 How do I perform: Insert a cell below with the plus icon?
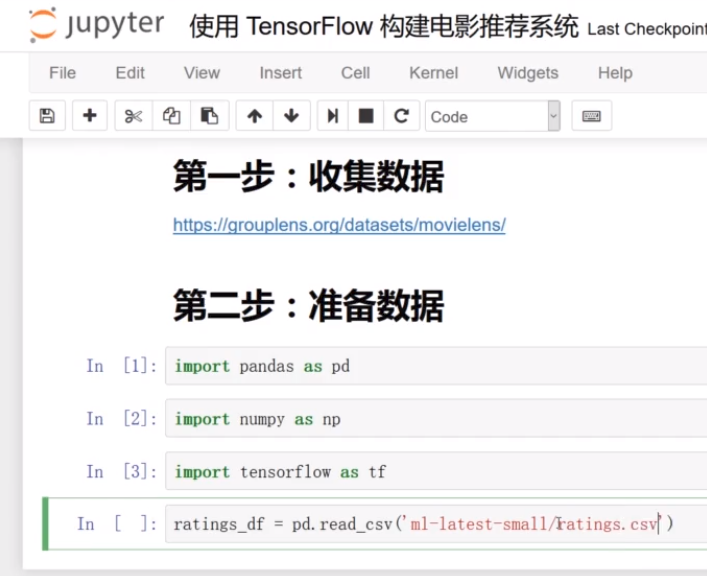[90, 116]
